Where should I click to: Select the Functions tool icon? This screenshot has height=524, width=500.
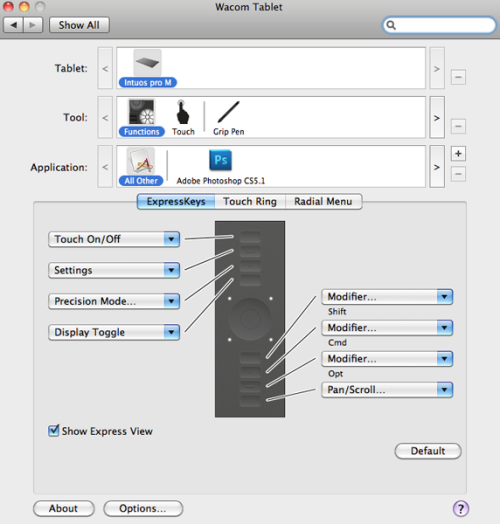point(141,112)
